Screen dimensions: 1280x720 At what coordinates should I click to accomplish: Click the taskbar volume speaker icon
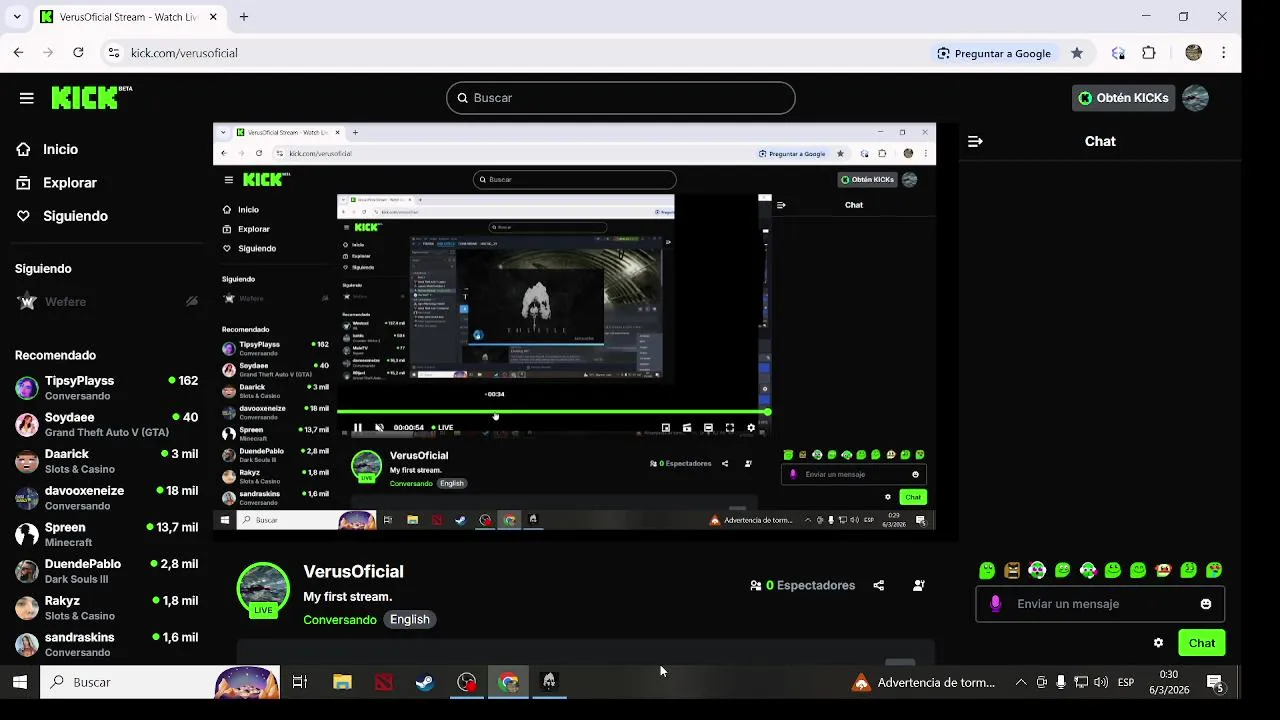[1101, 682]
